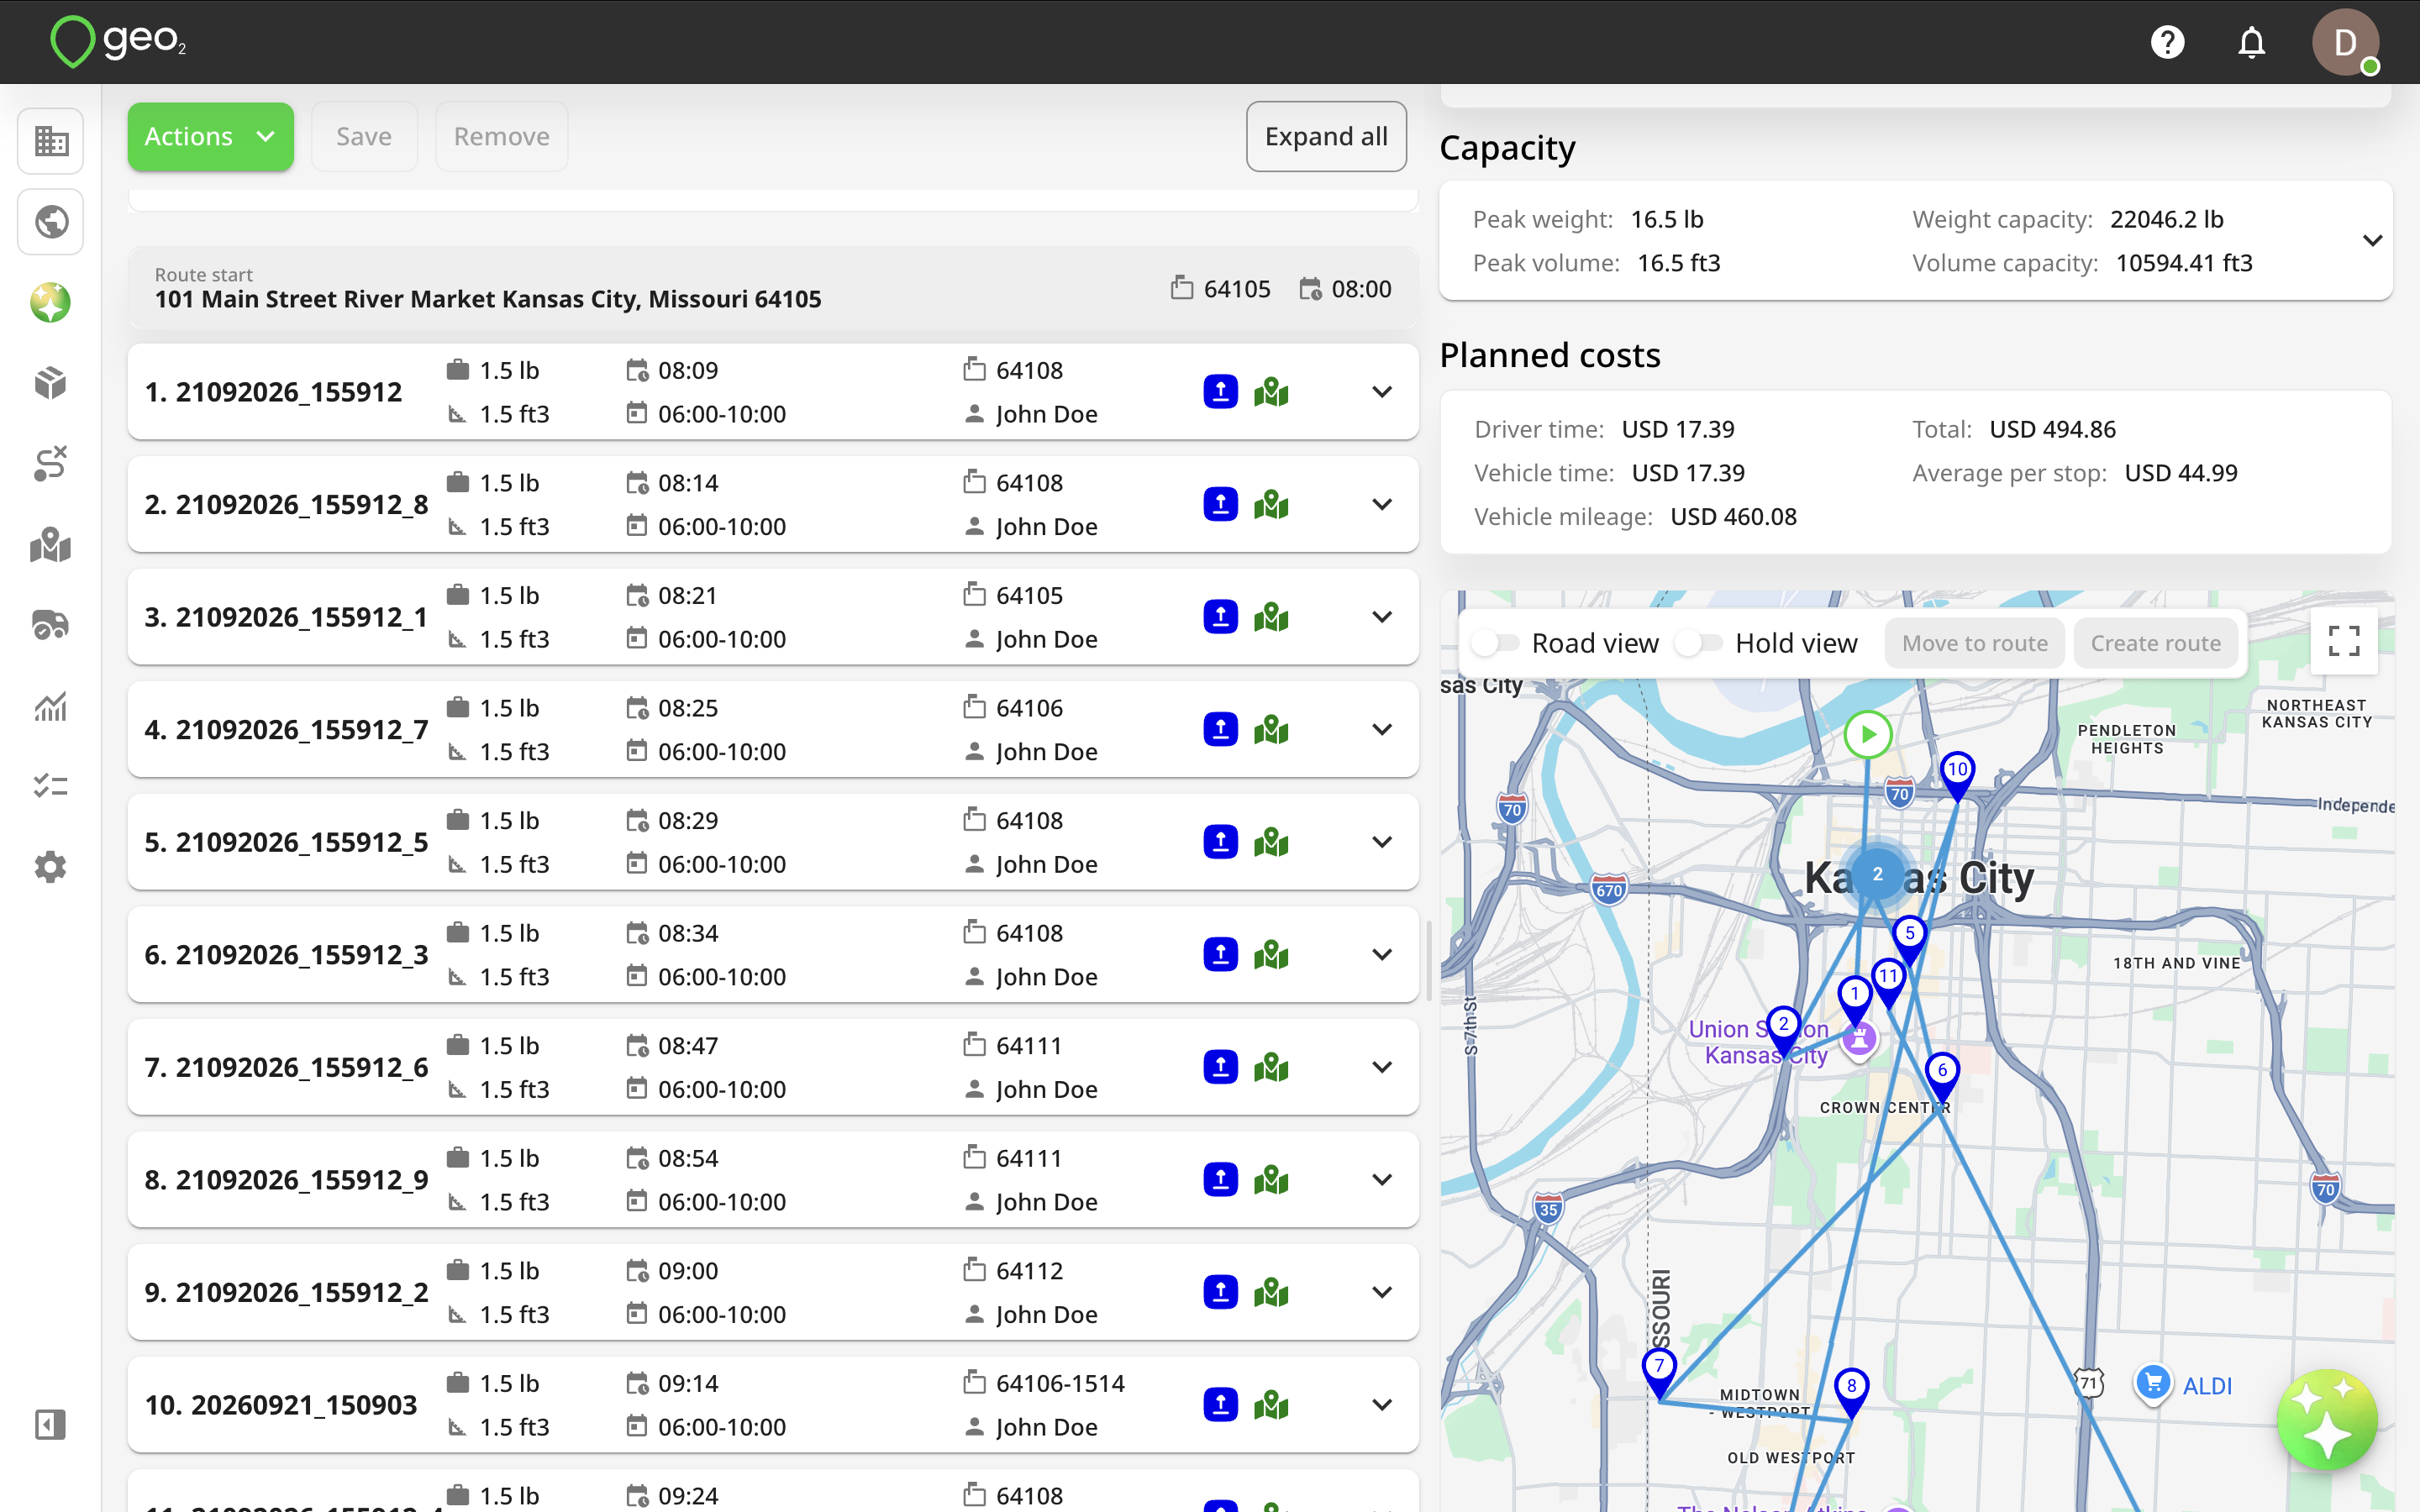Screen dimensions: 2420x1512
Task: Open the checklist tasks sidebar icon
Action: point(50,786)
